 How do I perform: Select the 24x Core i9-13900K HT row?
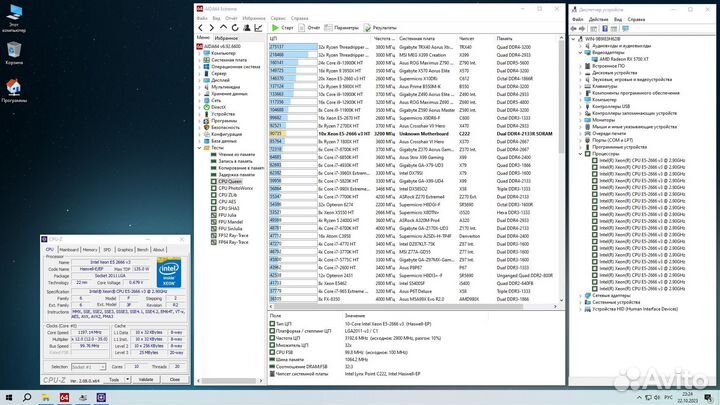[x=411, y=63]
